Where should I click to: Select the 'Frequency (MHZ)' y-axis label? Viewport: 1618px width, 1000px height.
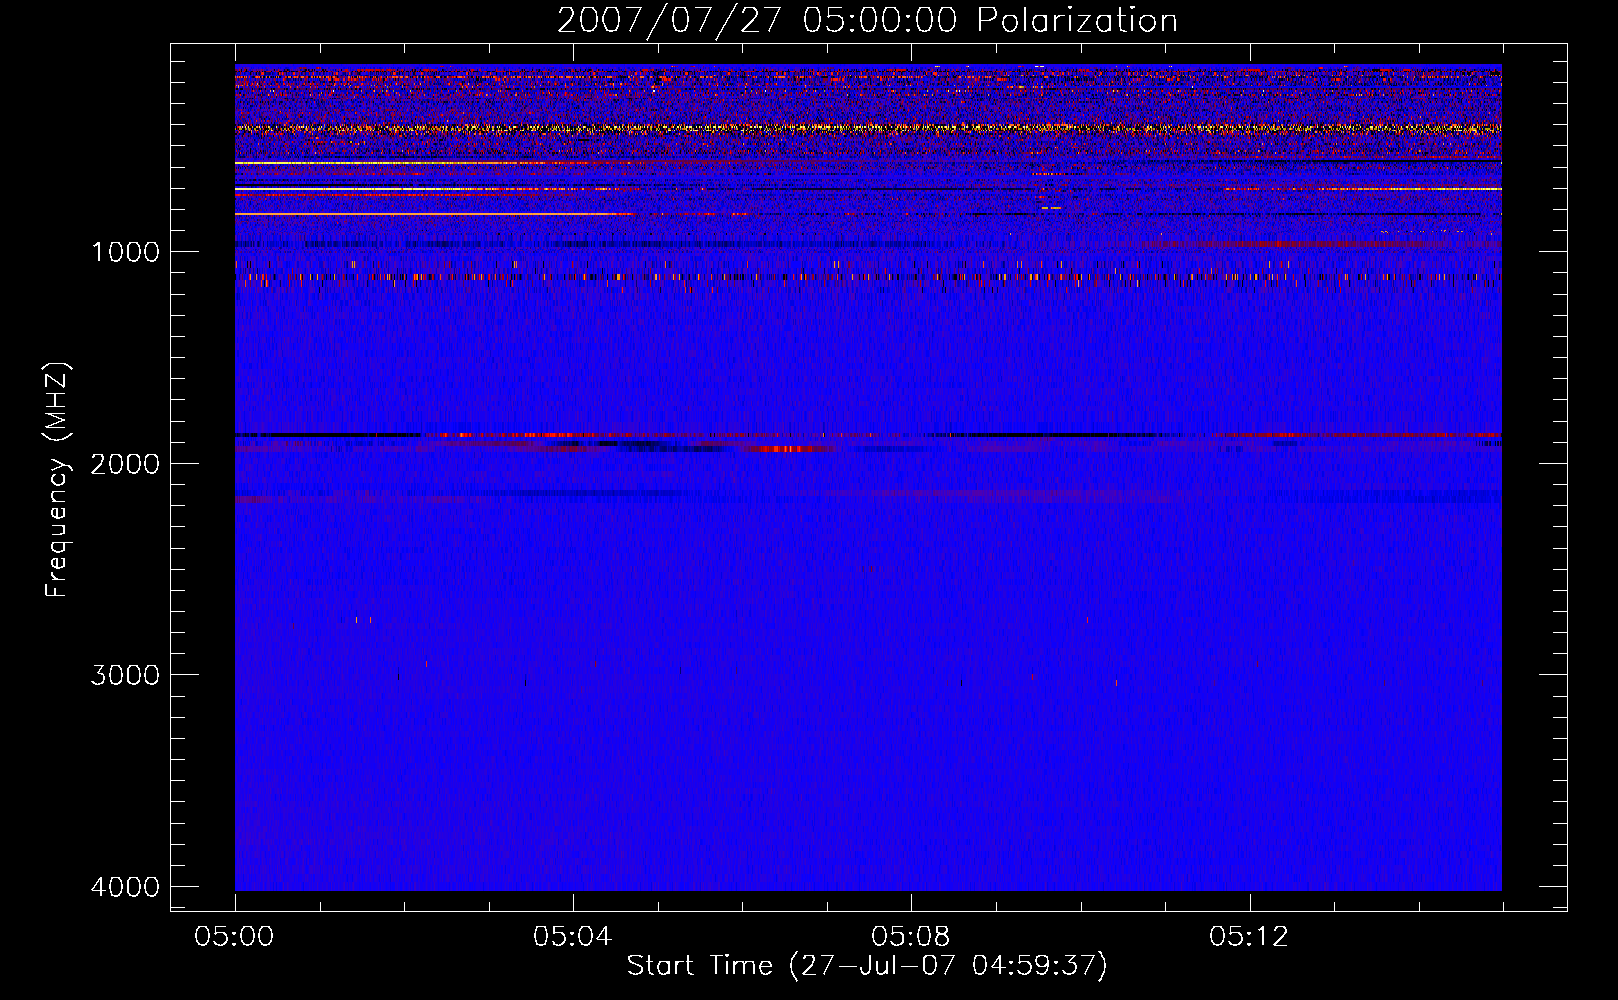[x=57, y=480]
